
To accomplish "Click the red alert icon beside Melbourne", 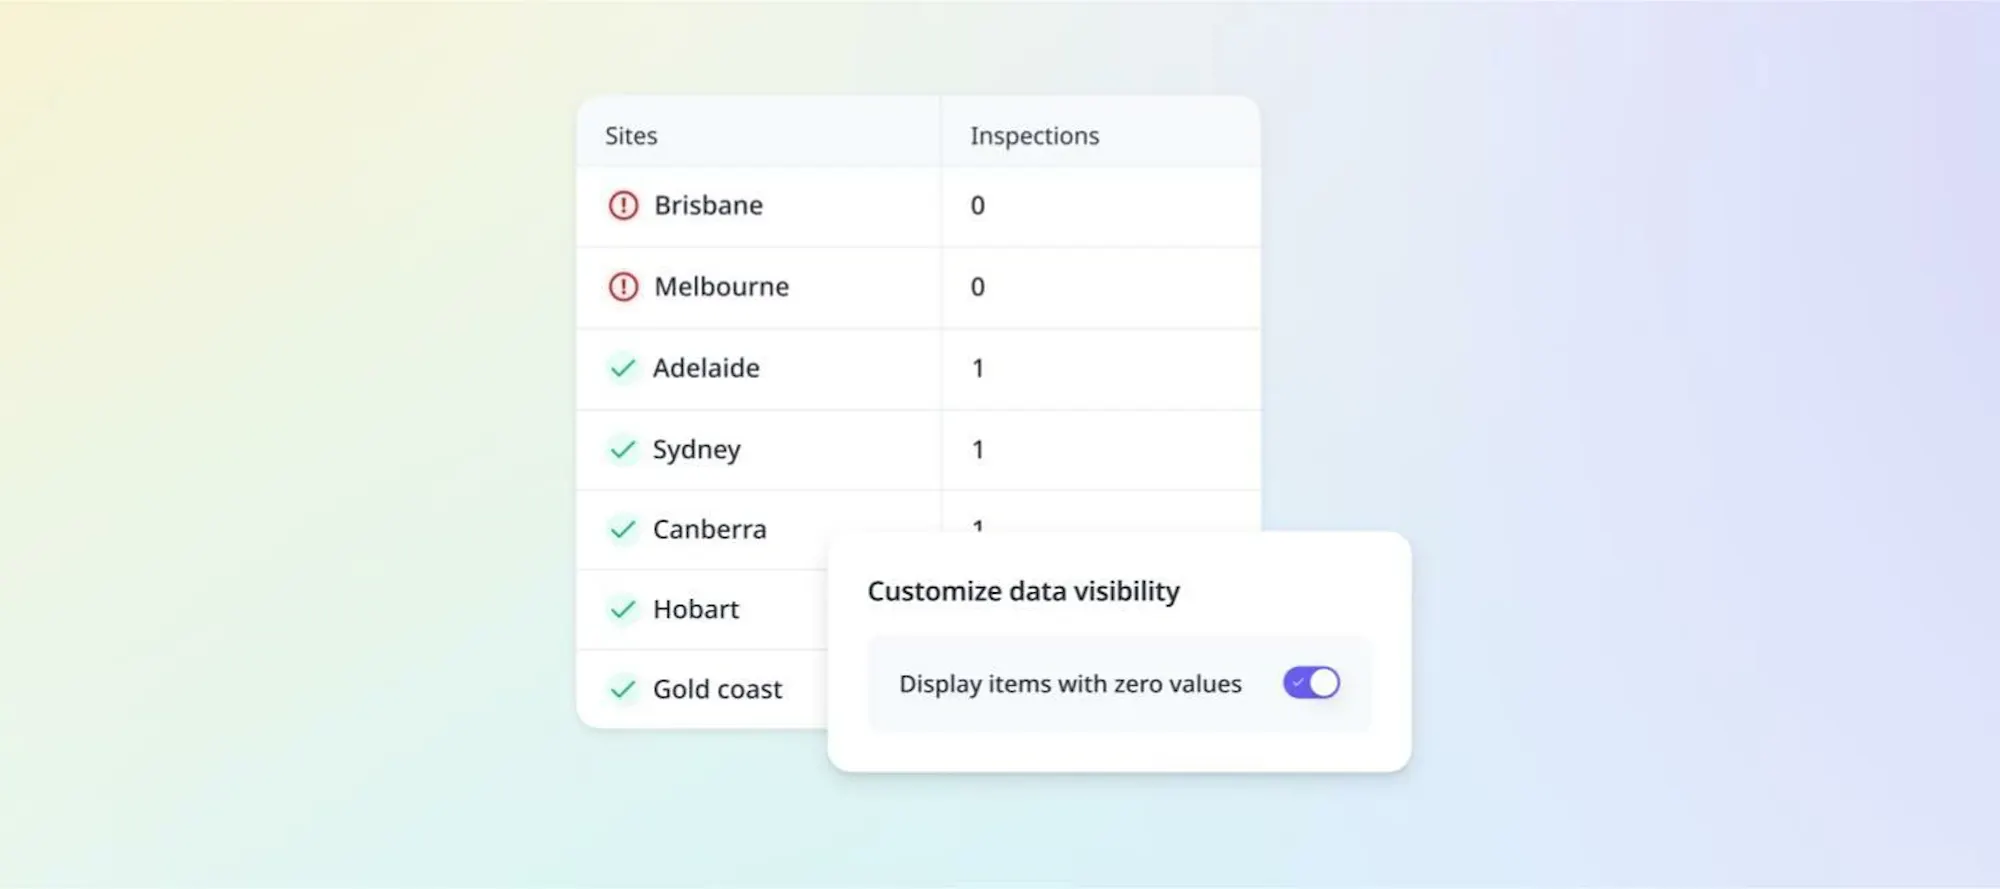I will 623,287.
